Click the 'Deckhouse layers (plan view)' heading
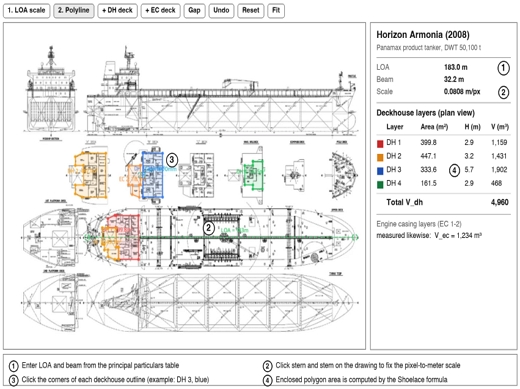The image size is (520, 389). [x=425, y=113]
